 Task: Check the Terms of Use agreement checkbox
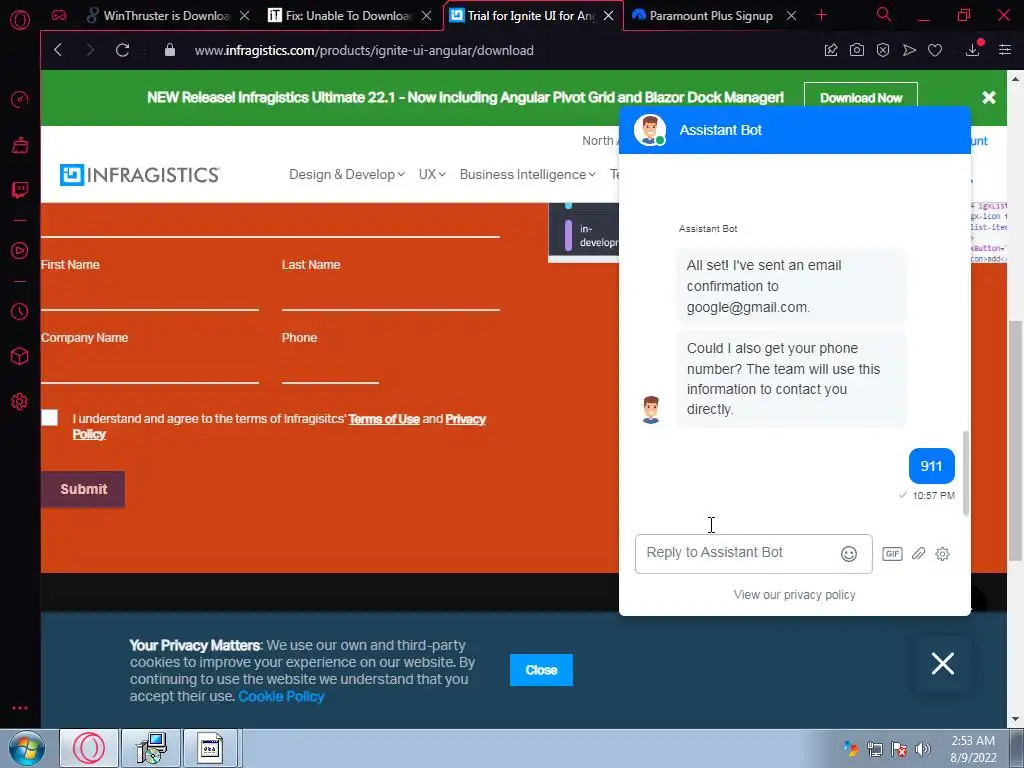[50, 418]
